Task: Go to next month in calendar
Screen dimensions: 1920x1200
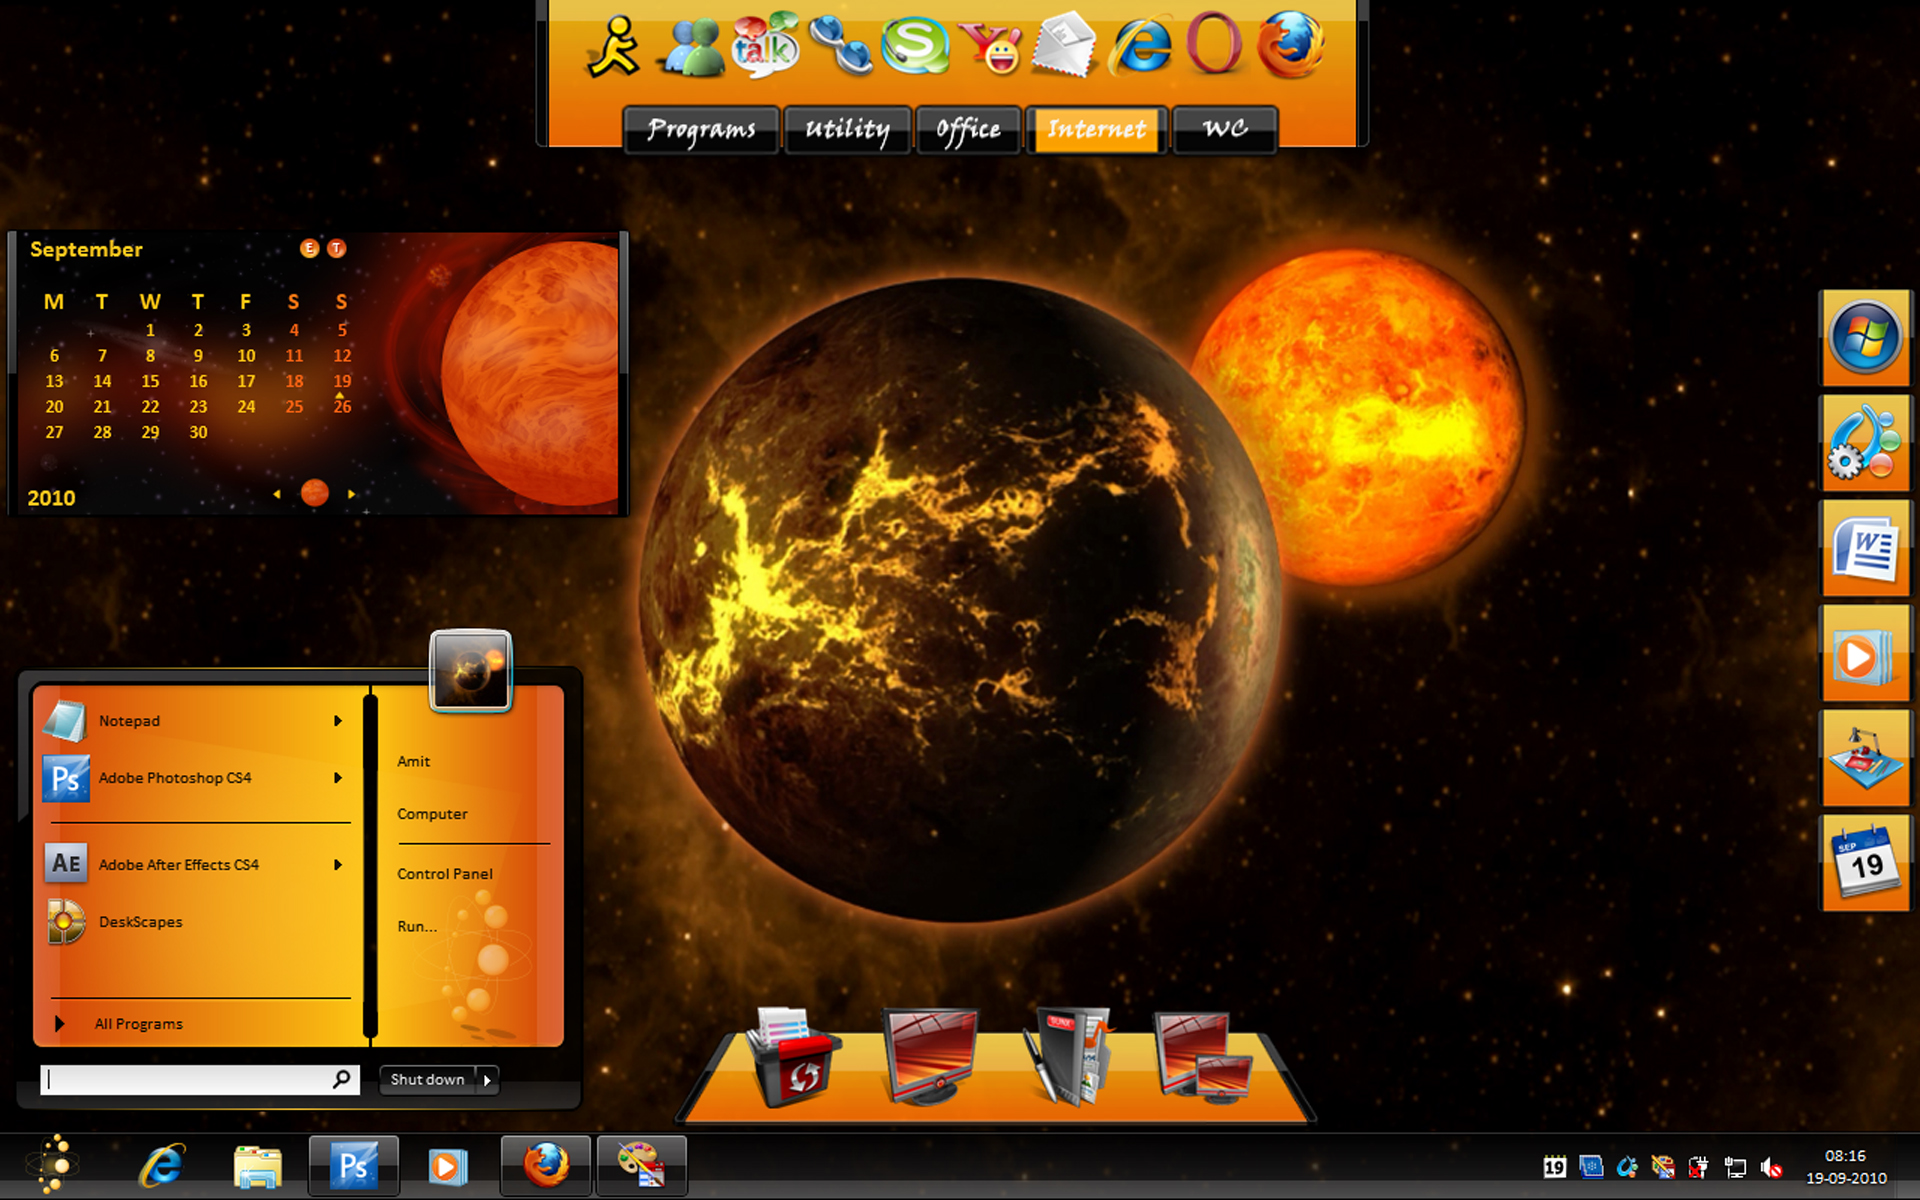Action: tap(351, 494)
